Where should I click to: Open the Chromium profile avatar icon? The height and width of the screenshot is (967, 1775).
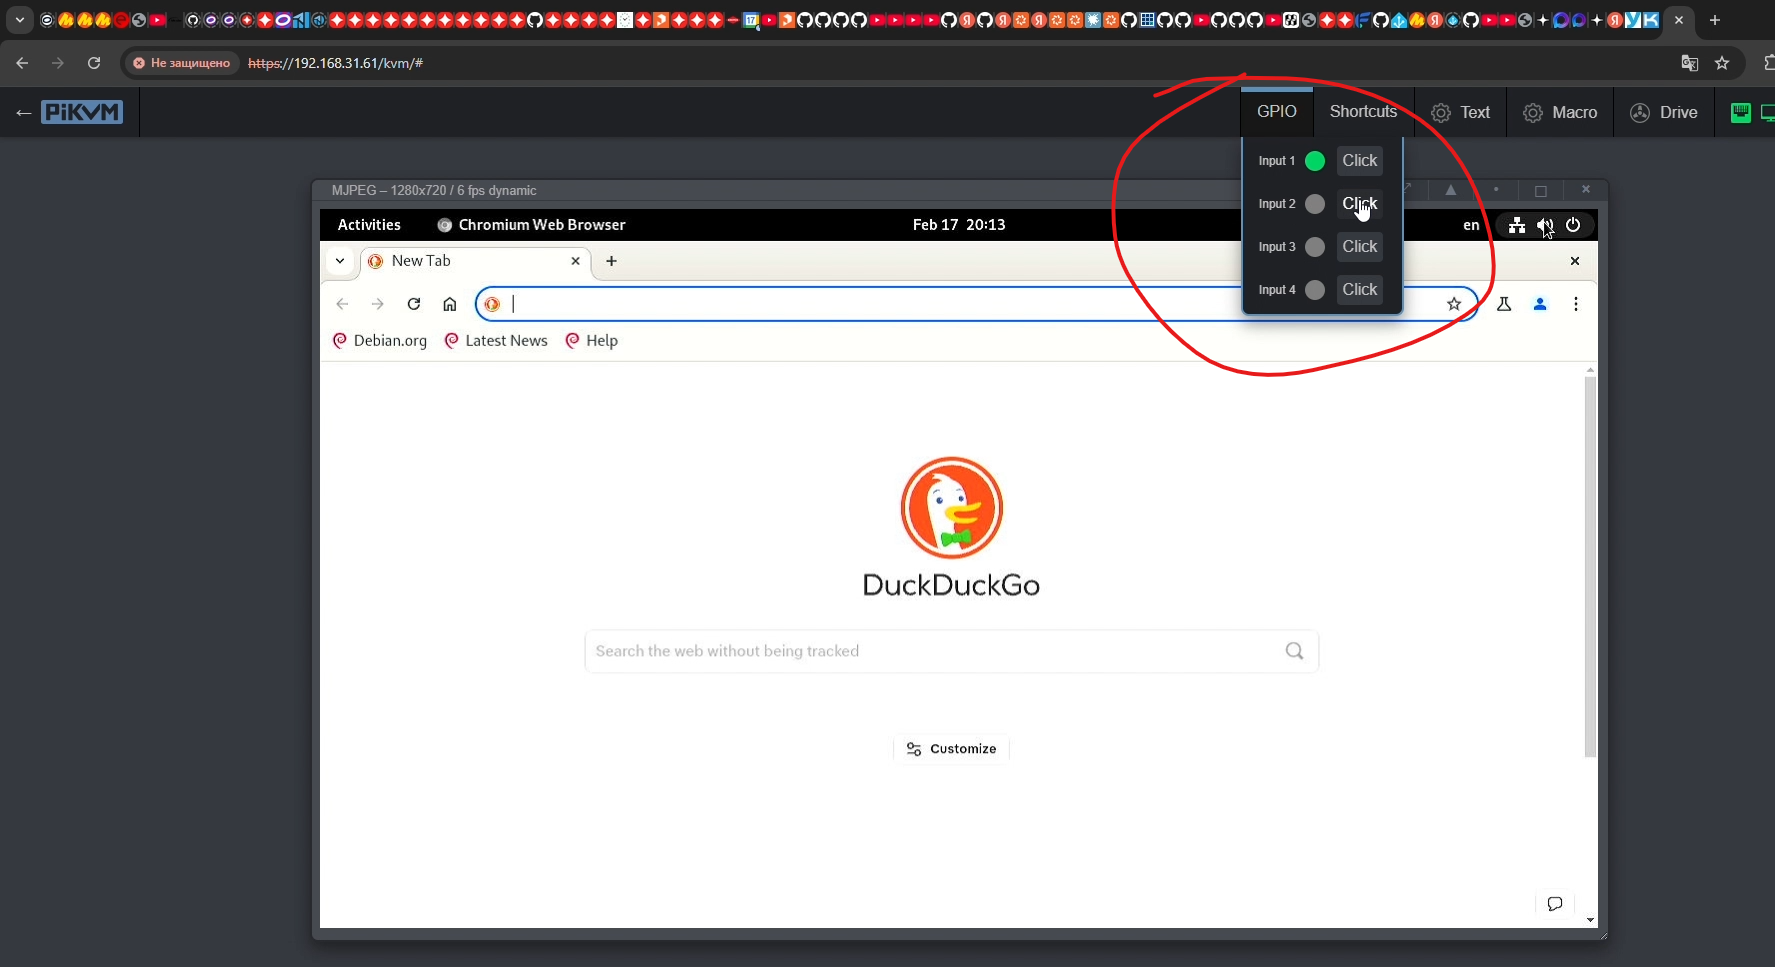coord(1540,304)
